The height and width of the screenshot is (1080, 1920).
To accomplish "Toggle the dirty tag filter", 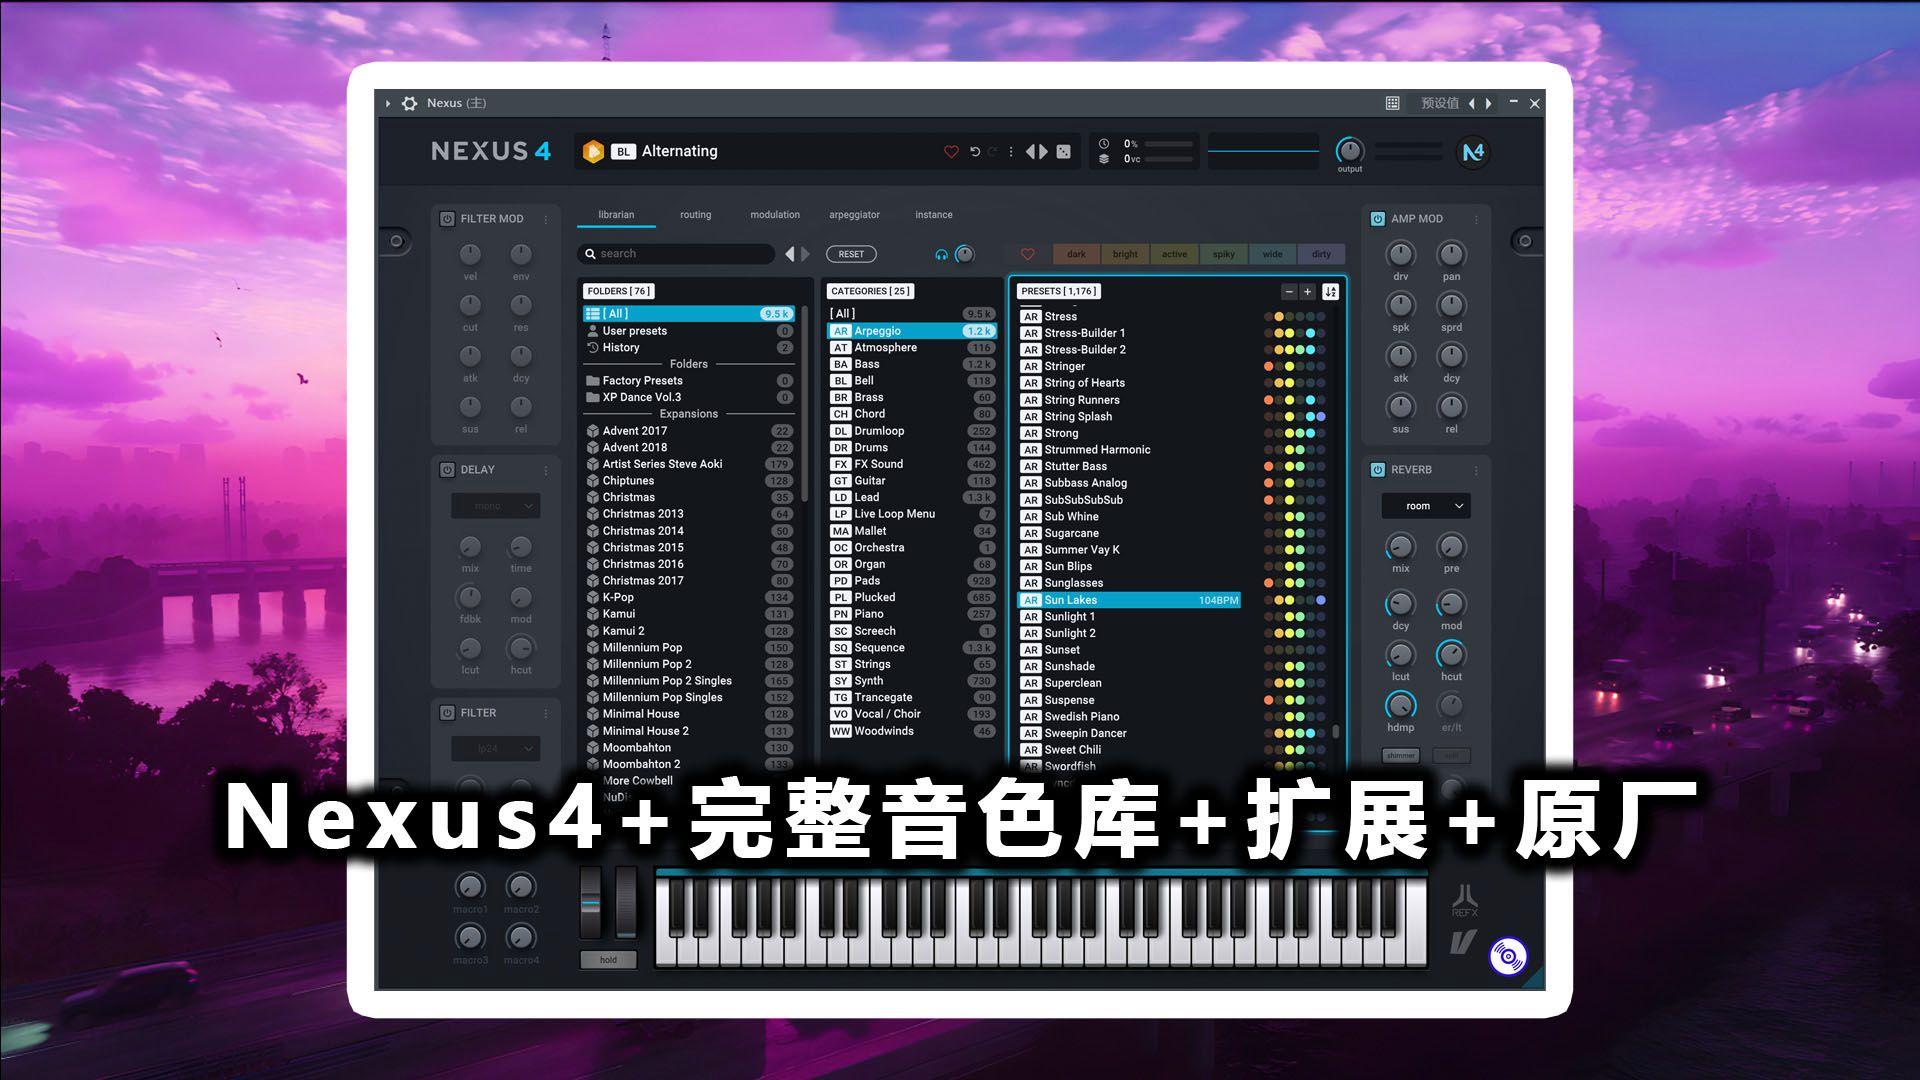I will coord(1321,254).
